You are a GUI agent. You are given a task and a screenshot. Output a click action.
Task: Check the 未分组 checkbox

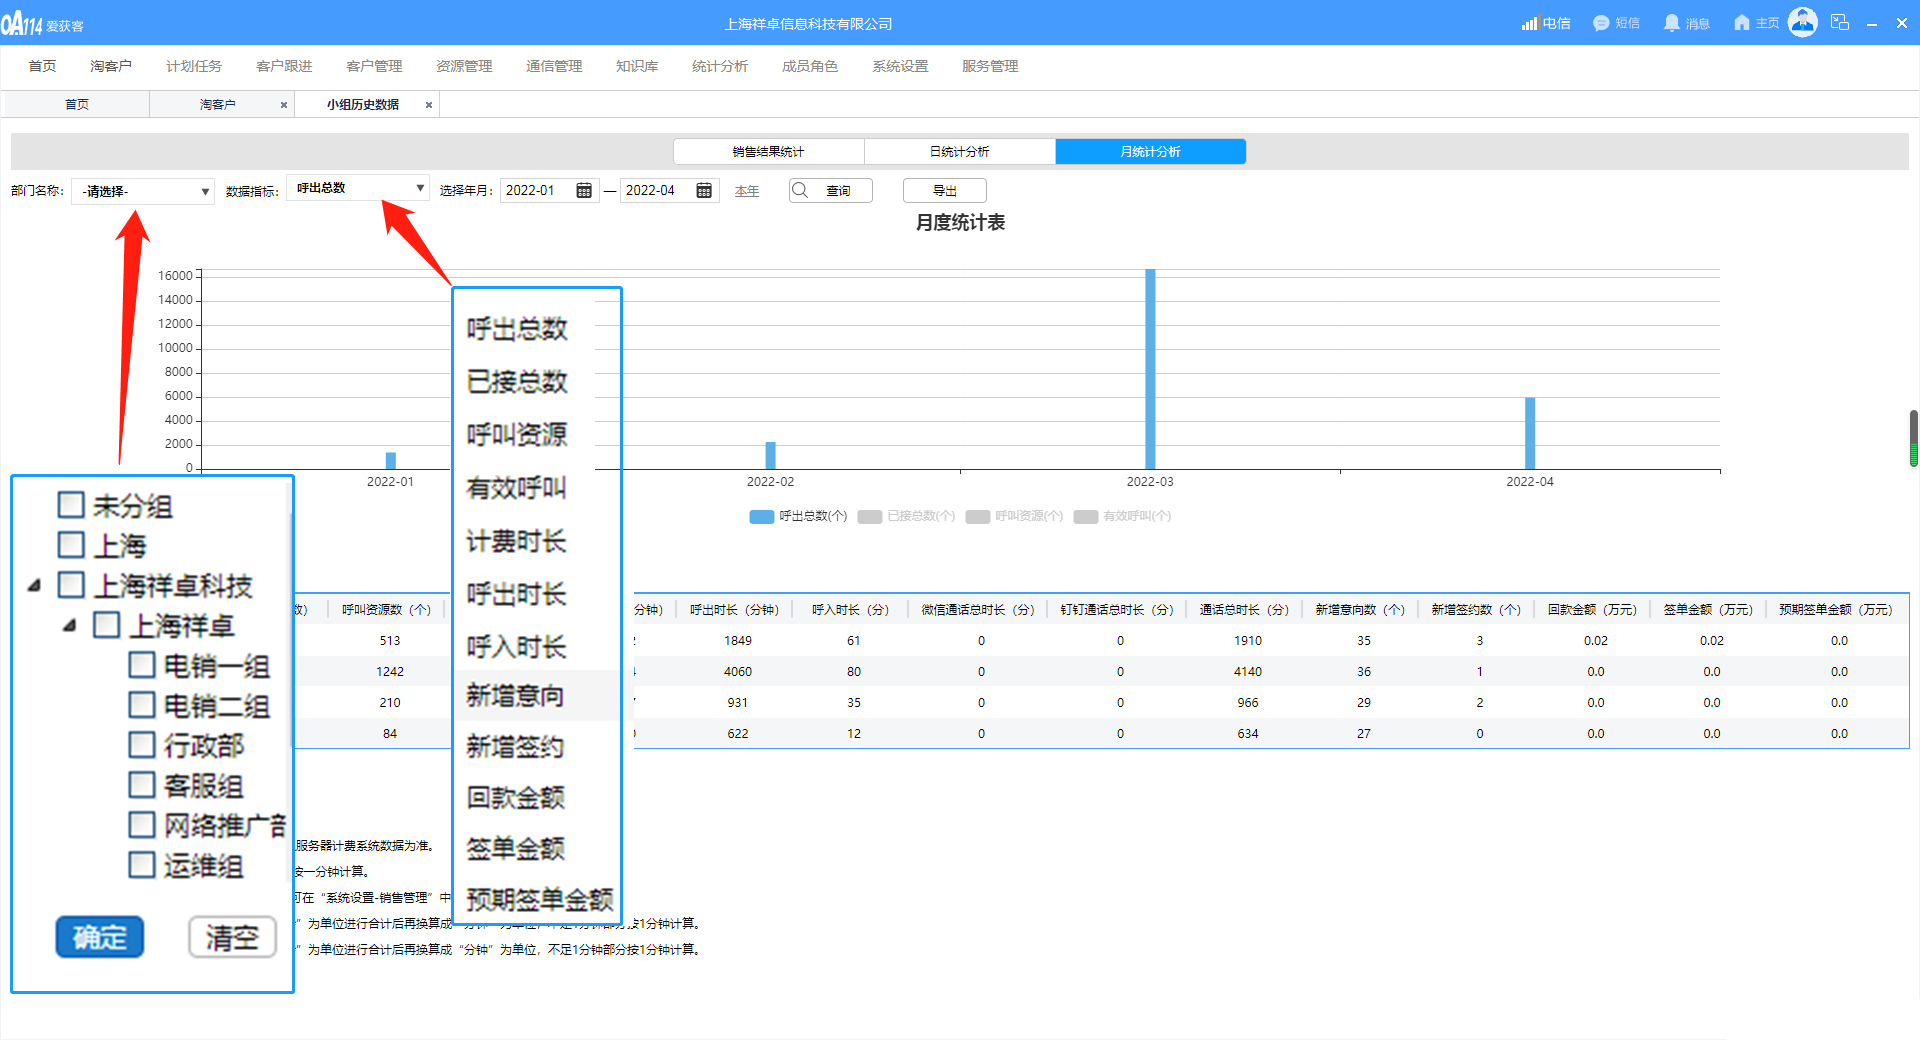71,505
